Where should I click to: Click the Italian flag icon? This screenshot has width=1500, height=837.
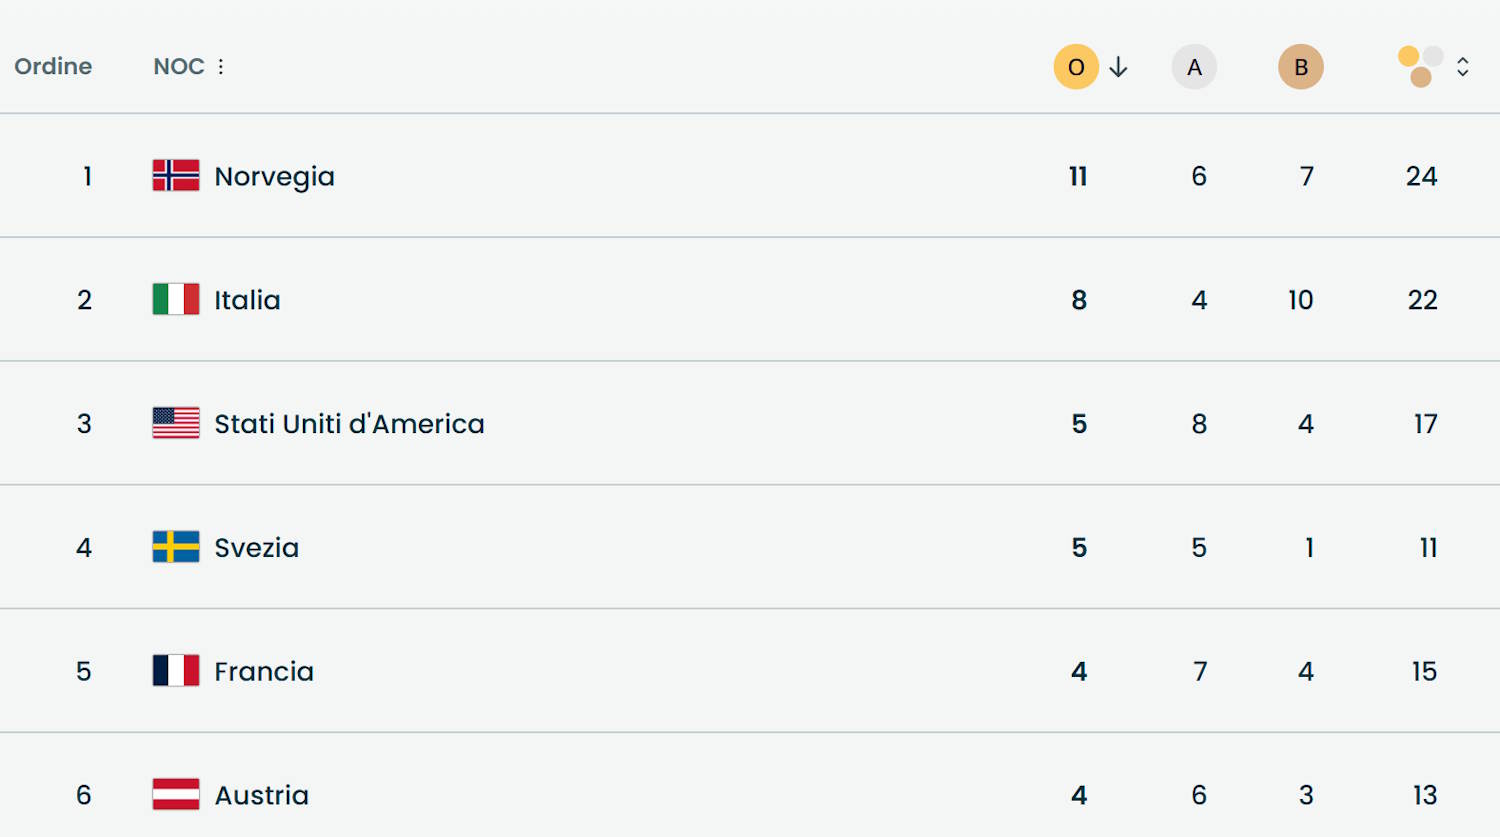click(x=176, y=299)
